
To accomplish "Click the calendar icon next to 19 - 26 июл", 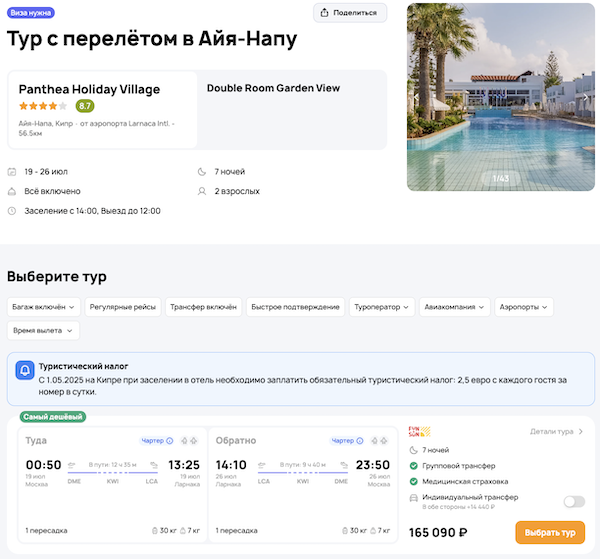I will tap(12, 171).
